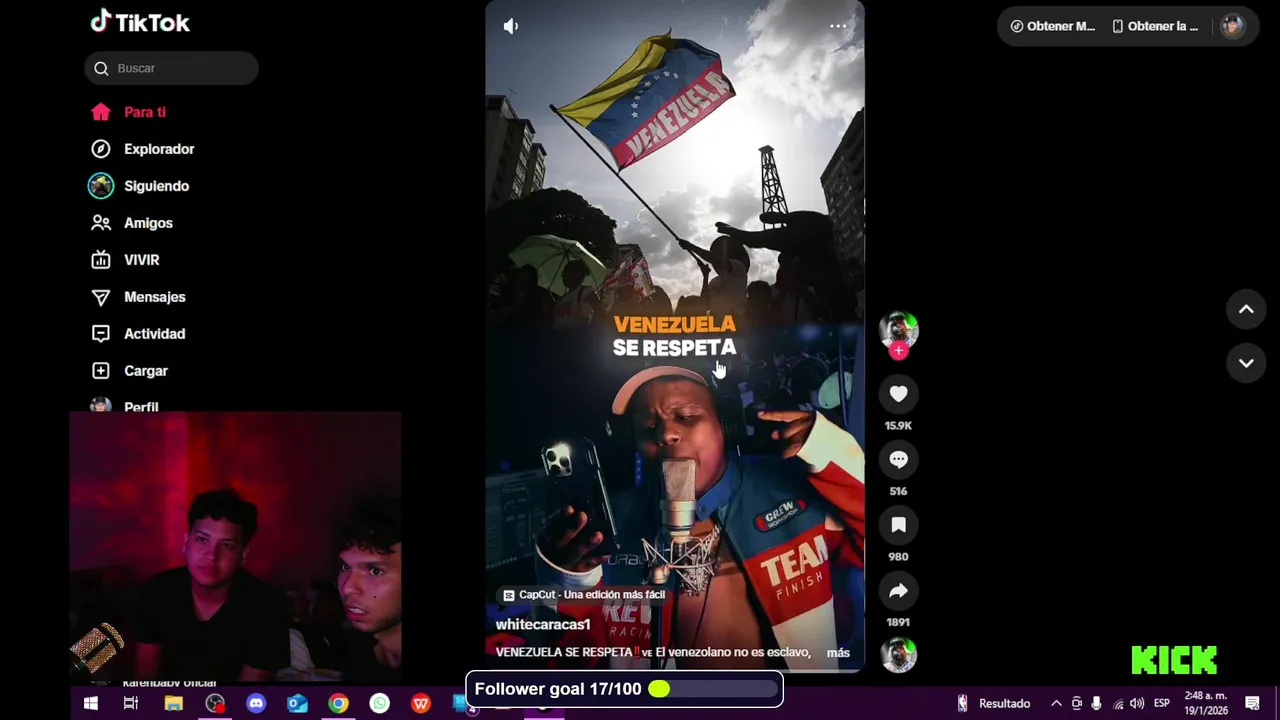
Task: Open the volume tray icon
Action: (x=1137, y=704)
